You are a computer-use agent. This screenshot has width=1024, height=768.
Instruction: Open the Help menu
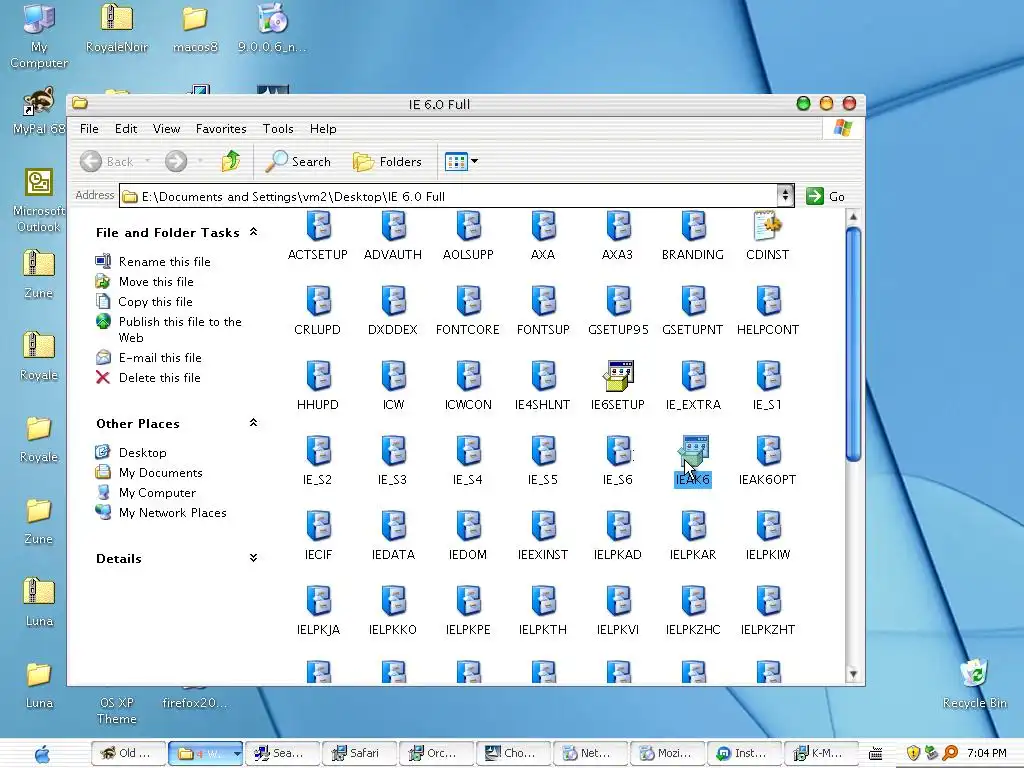(x=323, y=129)
